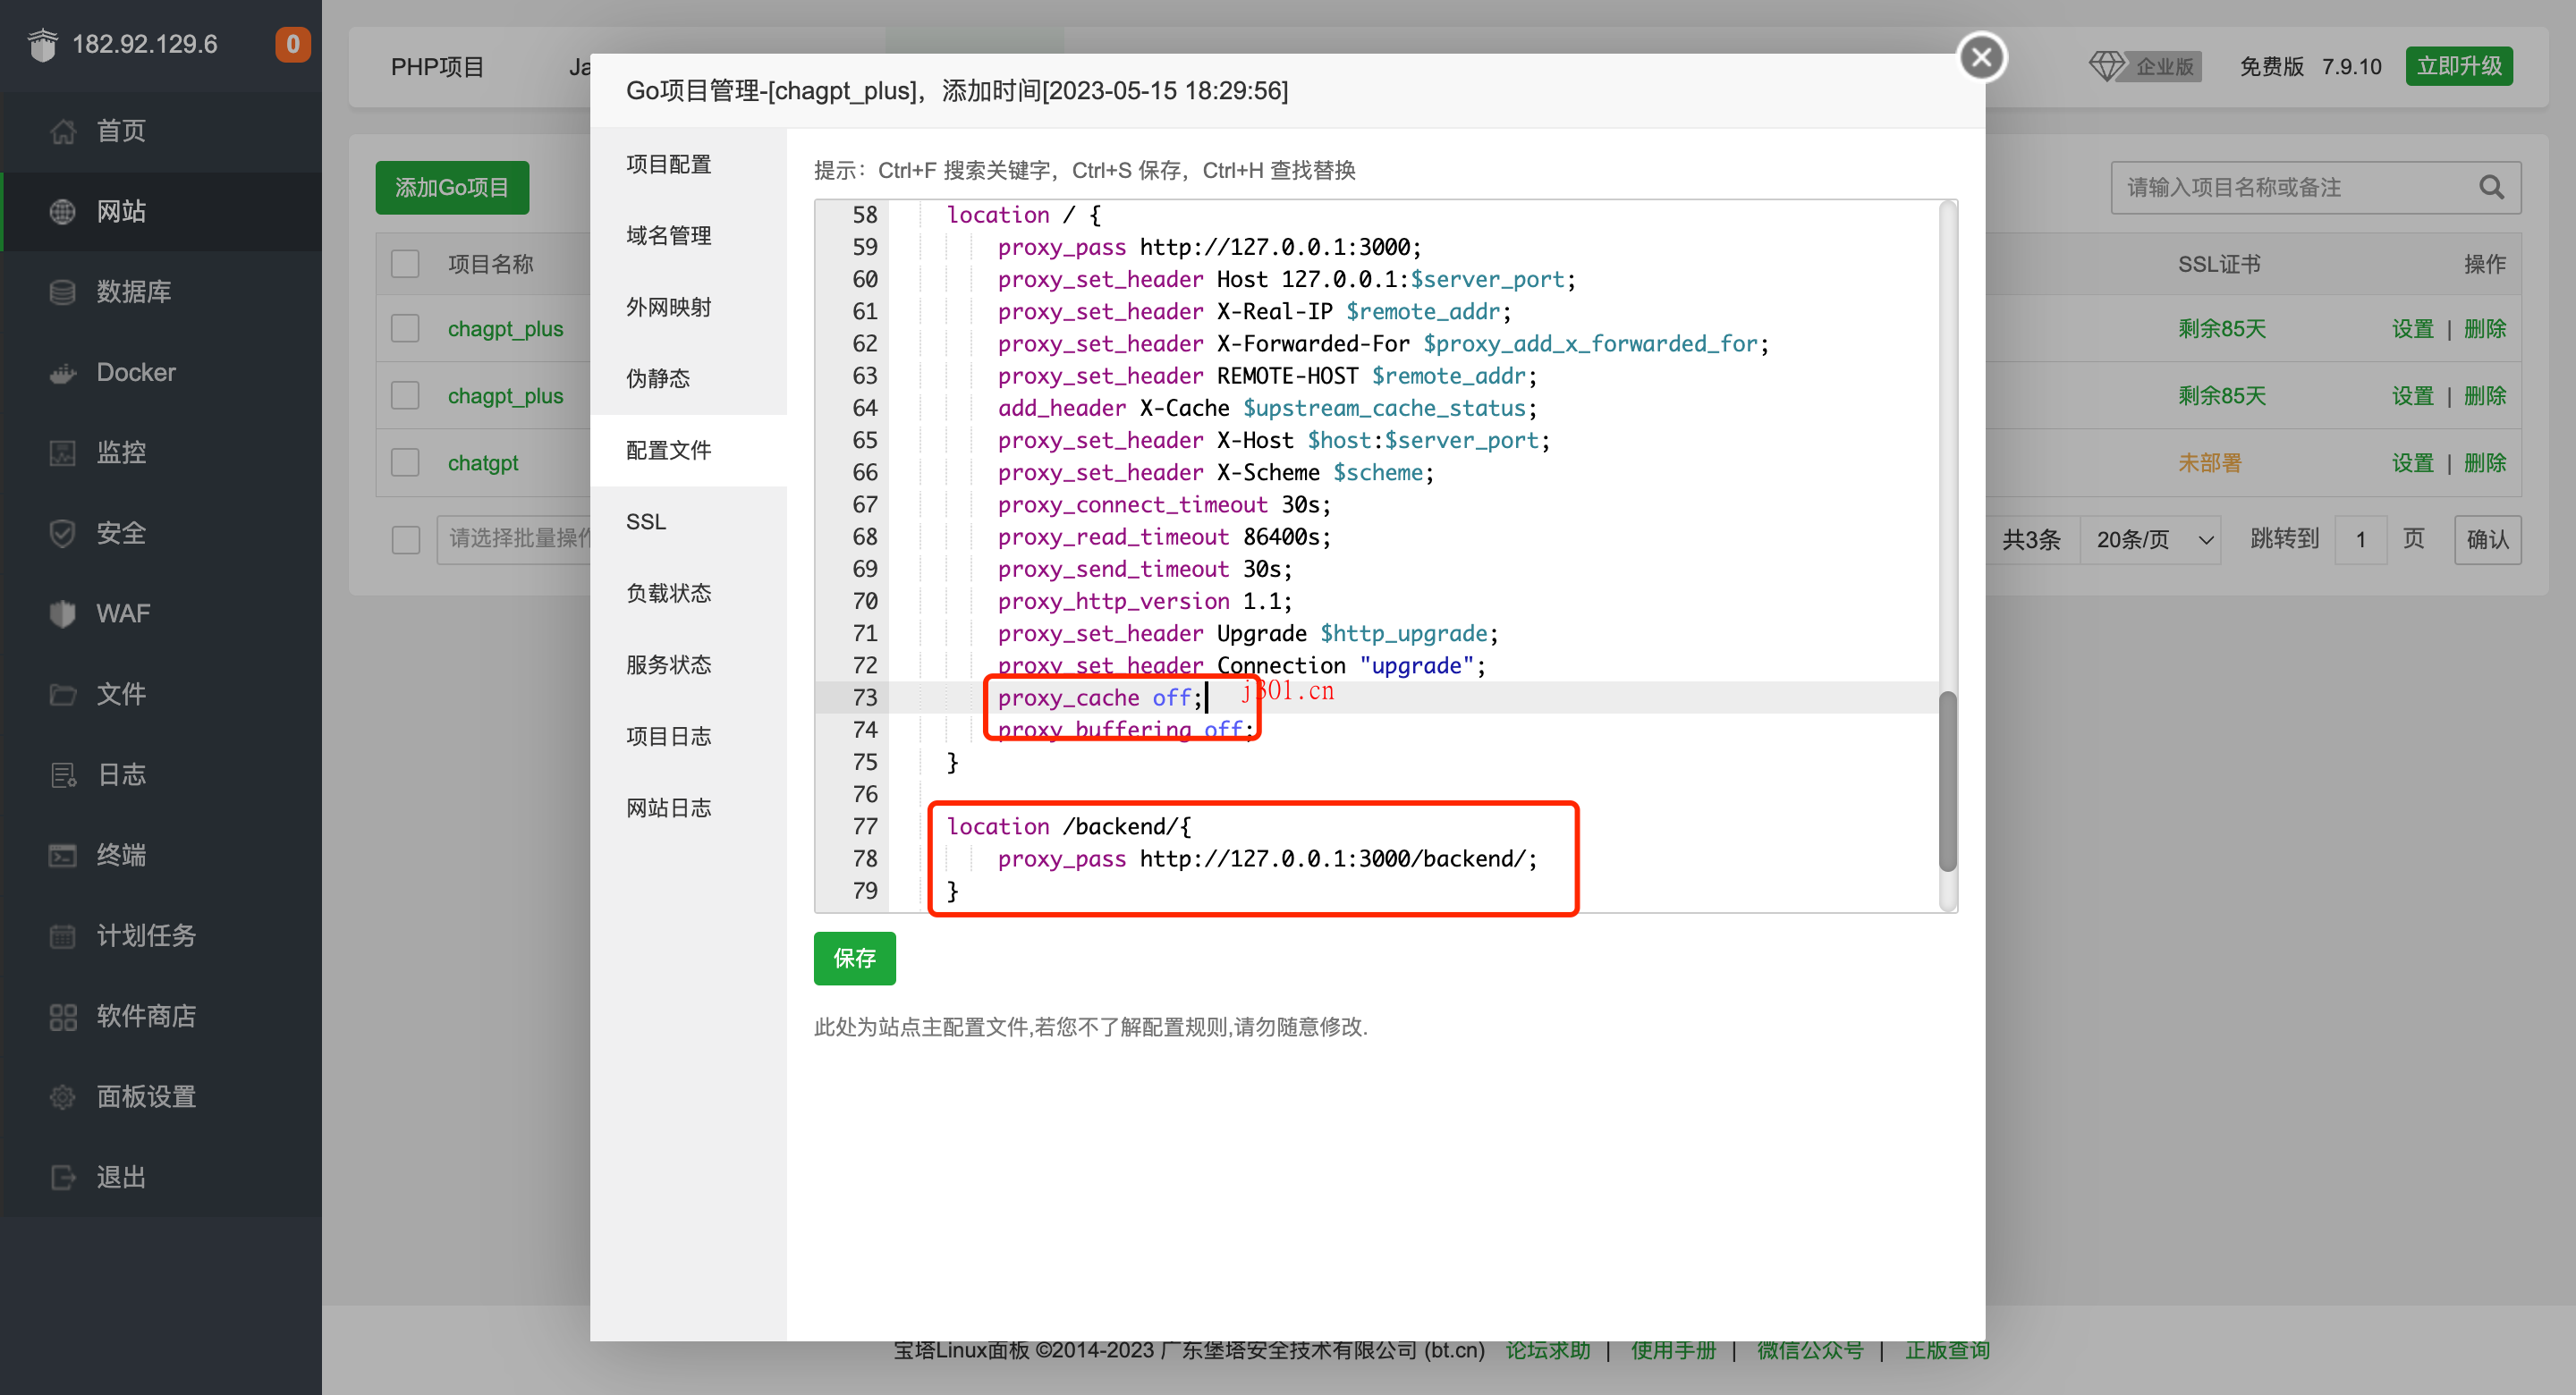This screenshot has height=1395, width=2576.
Task: Open the Docker section in sidebar
Action: tap(135, 372)
